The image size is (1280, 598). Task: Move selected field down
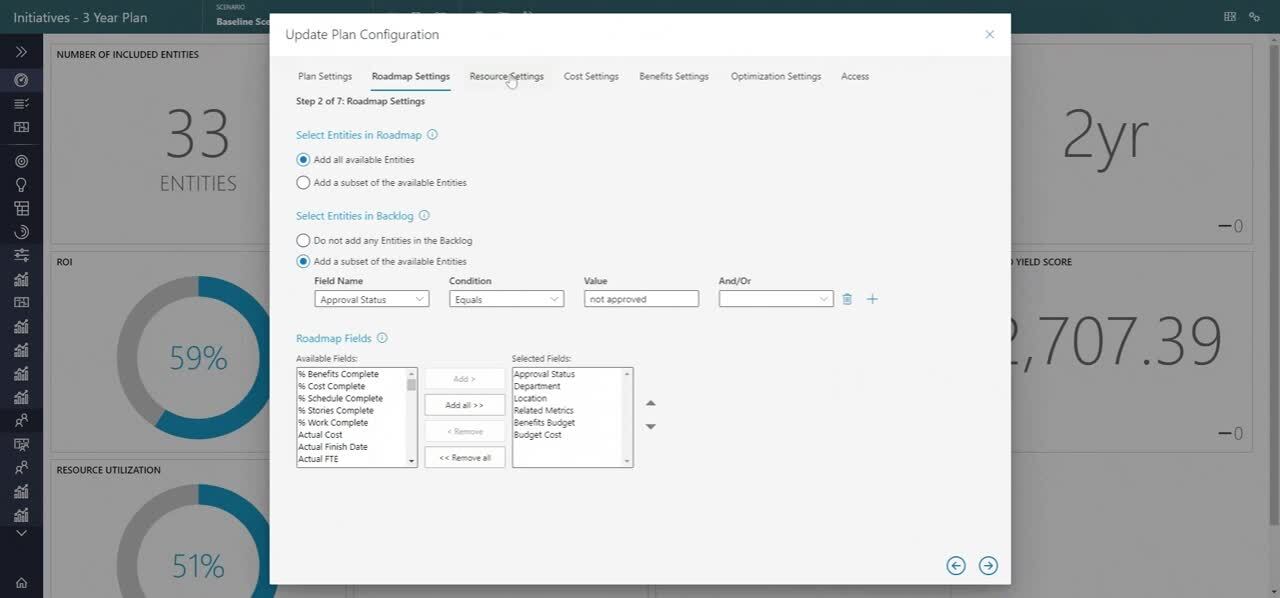click(x=651, y=427)
